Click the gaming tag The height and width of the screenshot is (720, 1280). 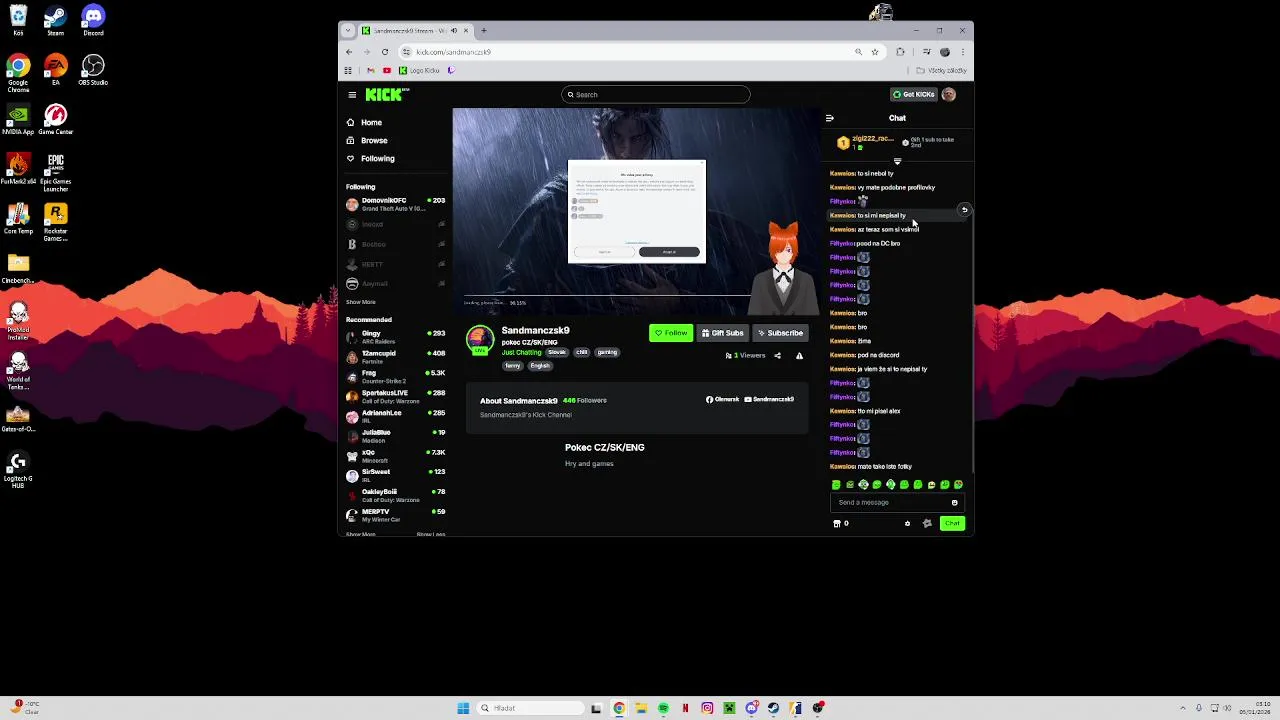pos(607,352)
